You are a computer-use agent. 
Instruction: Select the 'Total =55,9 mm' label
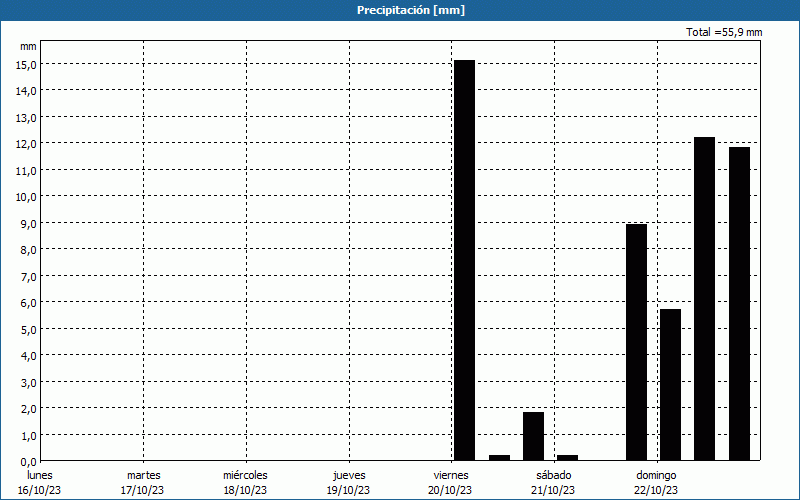point(724,32)
